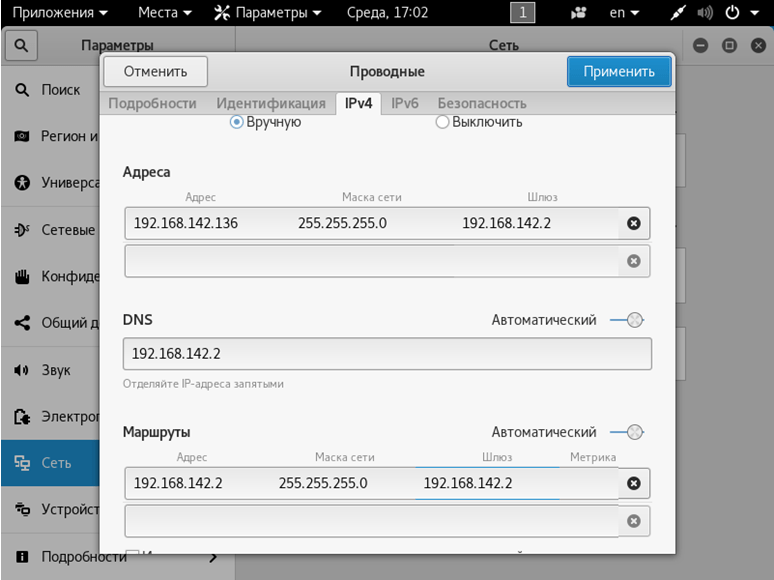Click the users icon in top bar
This screenshot has height=580, width=774.
point(578,13)
